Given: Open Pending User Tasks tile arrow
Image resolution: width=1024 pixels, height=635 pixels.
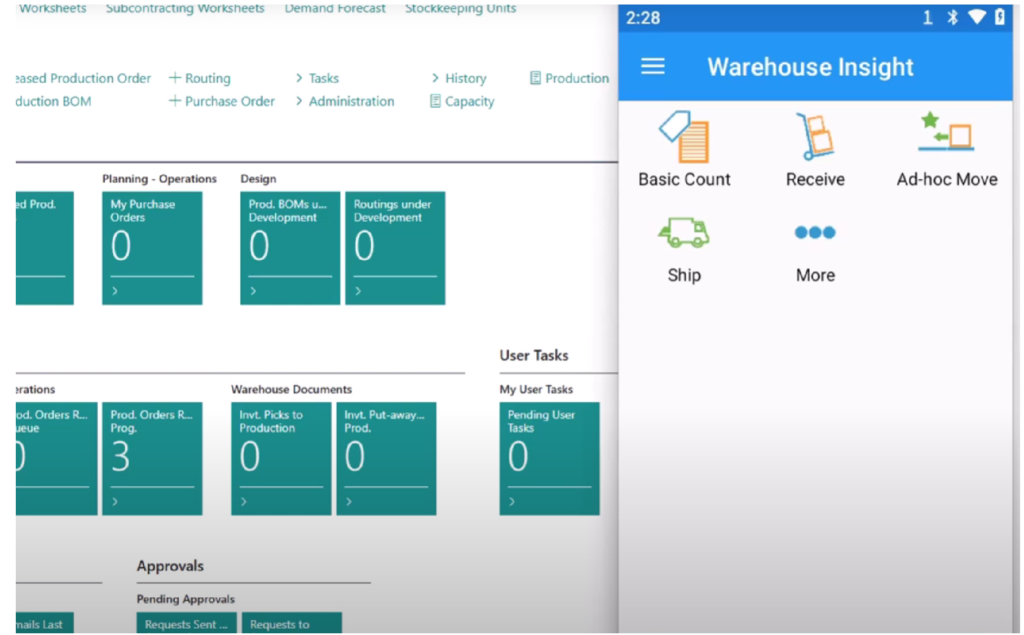Looking at the screenshot, I should [x=511, y=501].
